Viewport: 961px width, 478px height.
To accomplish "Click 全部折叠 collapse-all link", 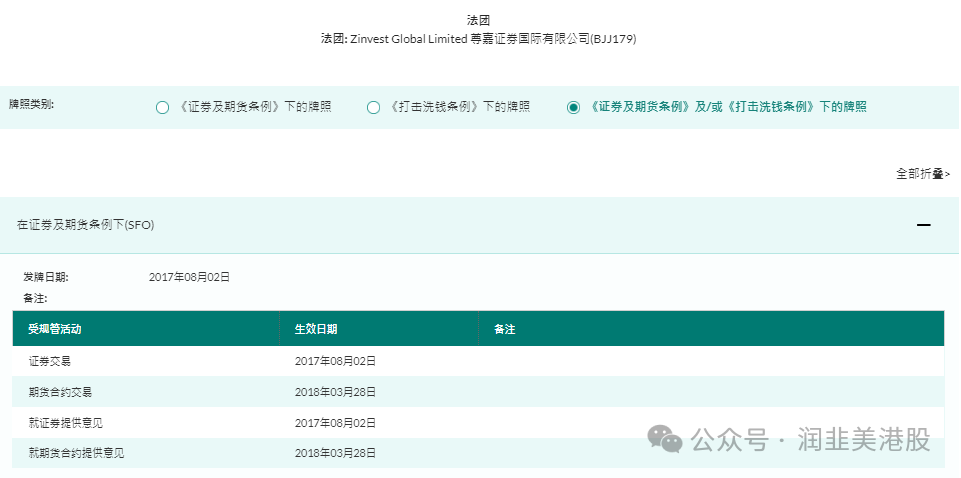I will [923, 173].
